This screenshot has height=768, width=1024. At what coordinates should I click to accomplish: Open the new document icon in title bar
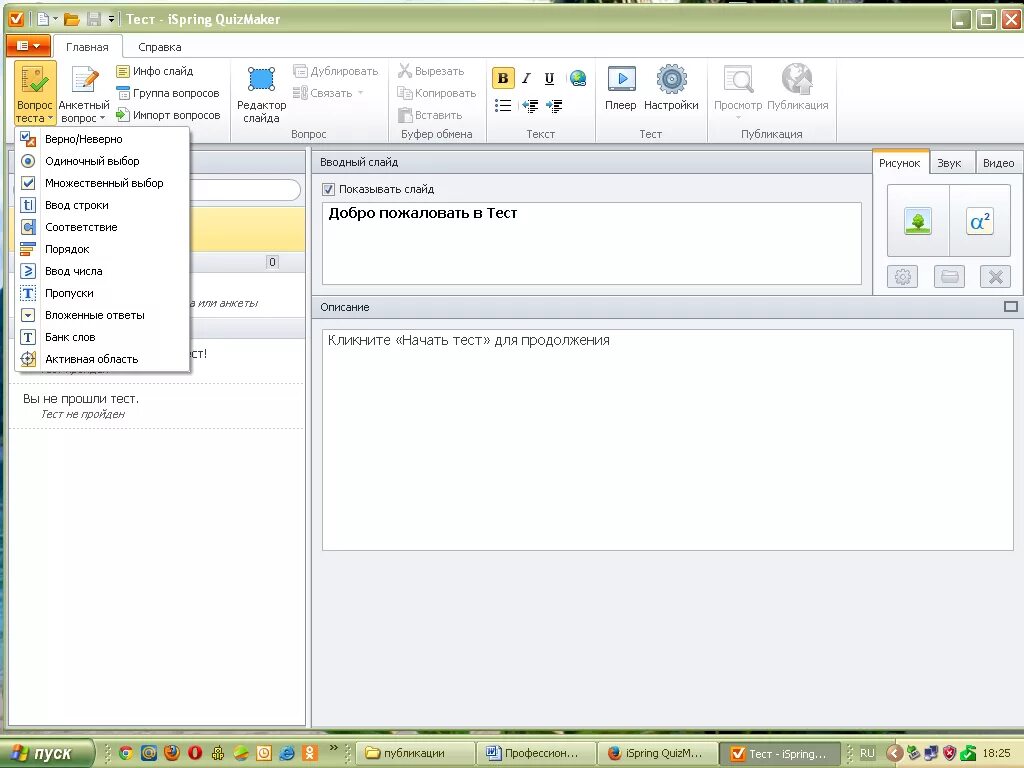click(42, 20)
